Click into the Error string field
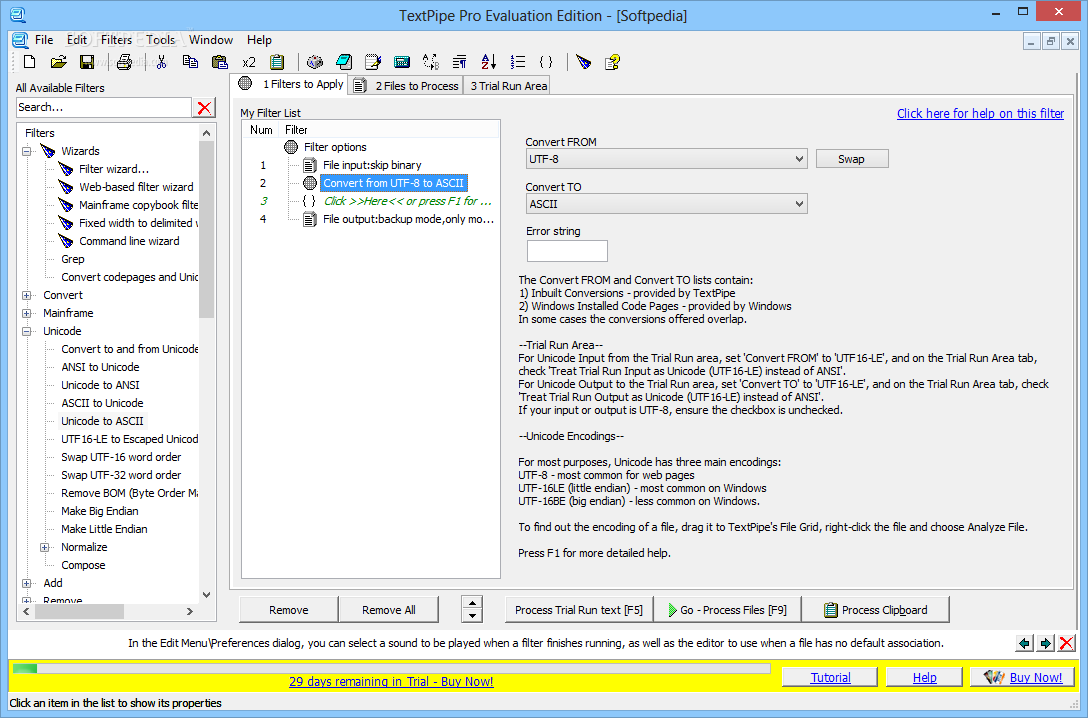The height and width of the screenshot is (718, 1088). coord(567,251)
